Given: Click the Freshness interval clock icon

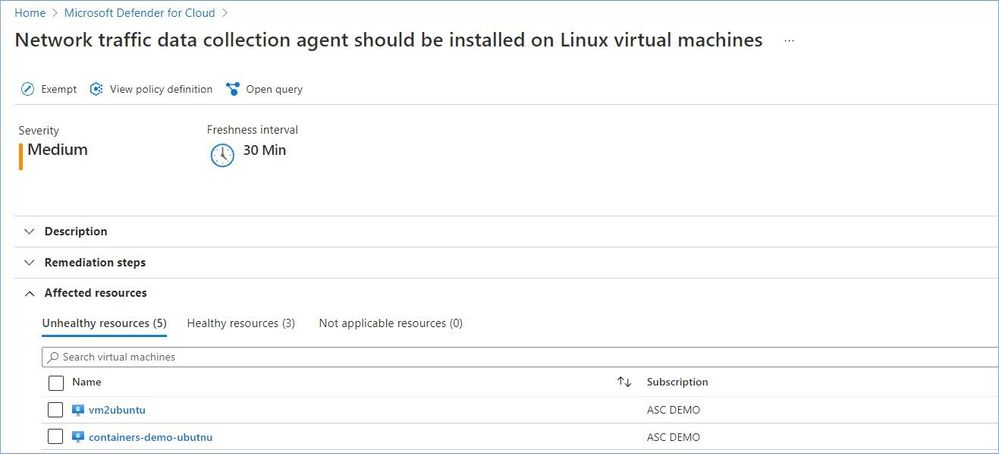Looking at the screenshot, I should click(x=222, y=155).
